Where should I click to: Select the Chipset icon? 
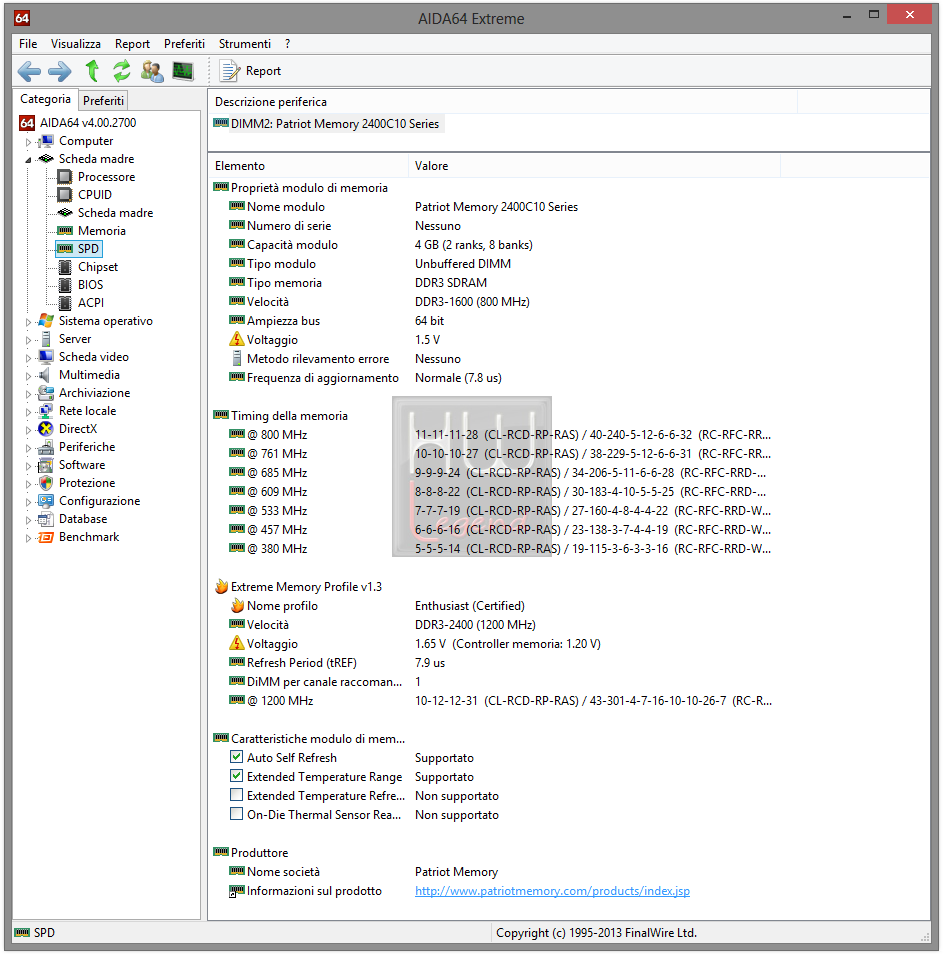(x=65, y=267)
